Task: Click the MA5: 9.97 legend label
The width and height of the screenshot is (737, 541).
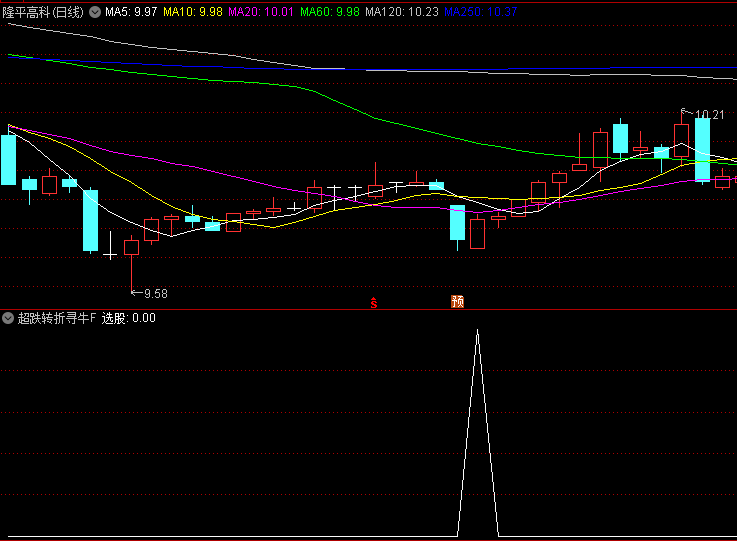Action: [131, 12]
